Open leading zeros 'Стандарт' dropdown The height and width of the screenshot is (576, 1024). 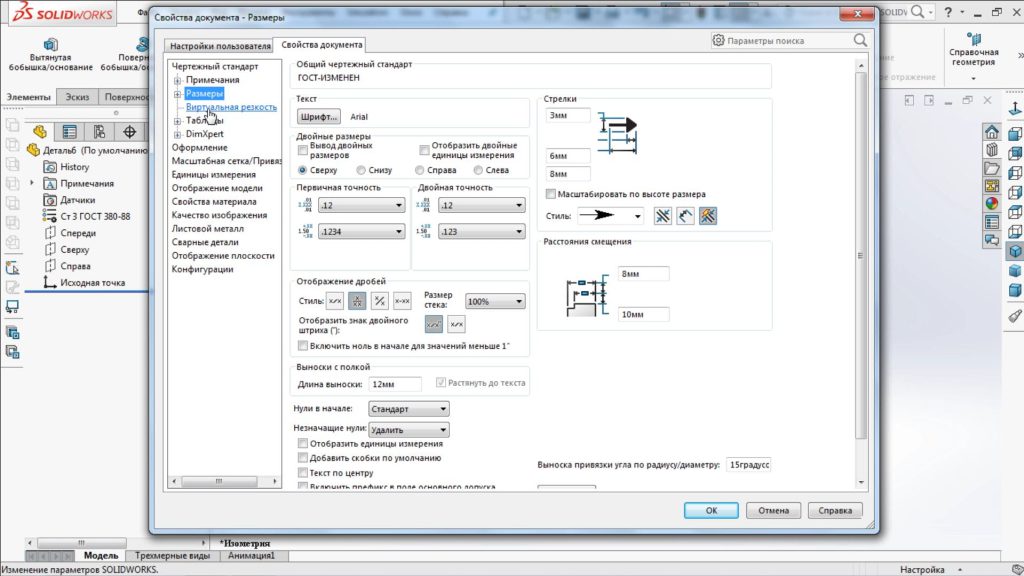(x=408, y=409)
